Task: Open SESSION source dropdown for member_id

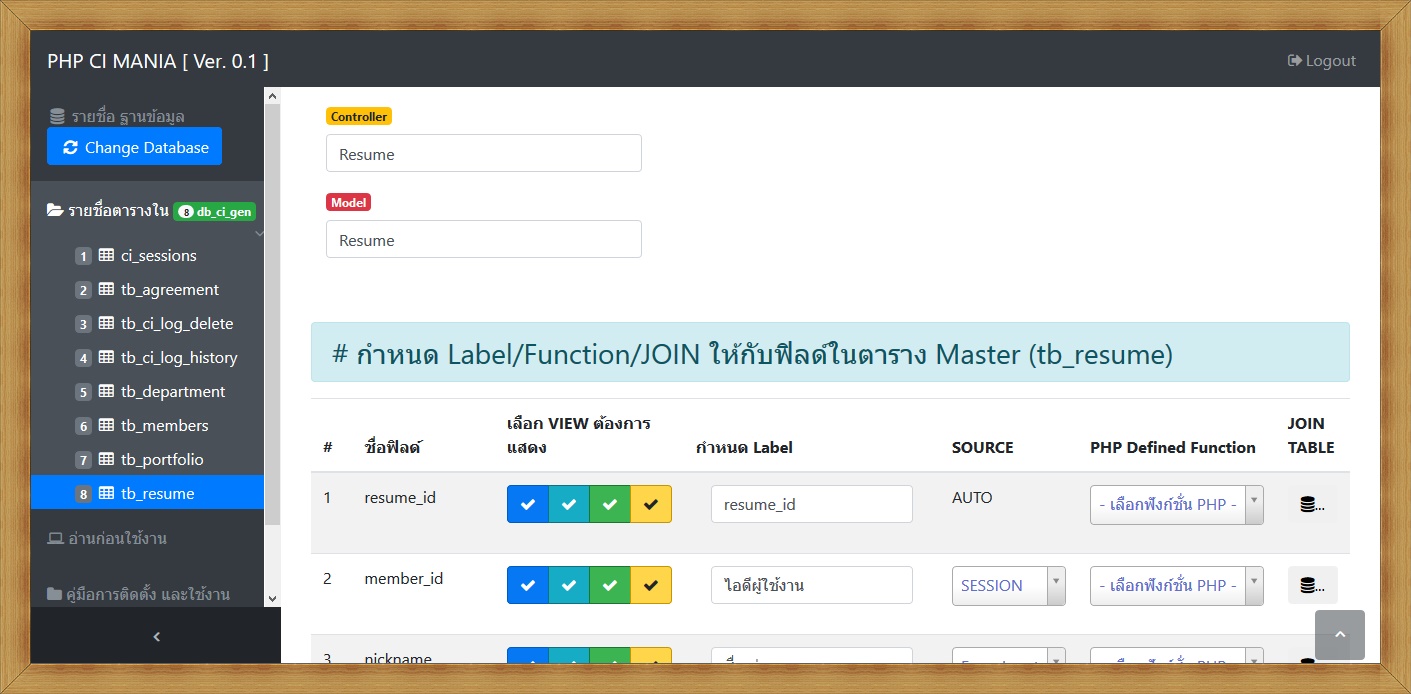Action: click(1009, 585)
